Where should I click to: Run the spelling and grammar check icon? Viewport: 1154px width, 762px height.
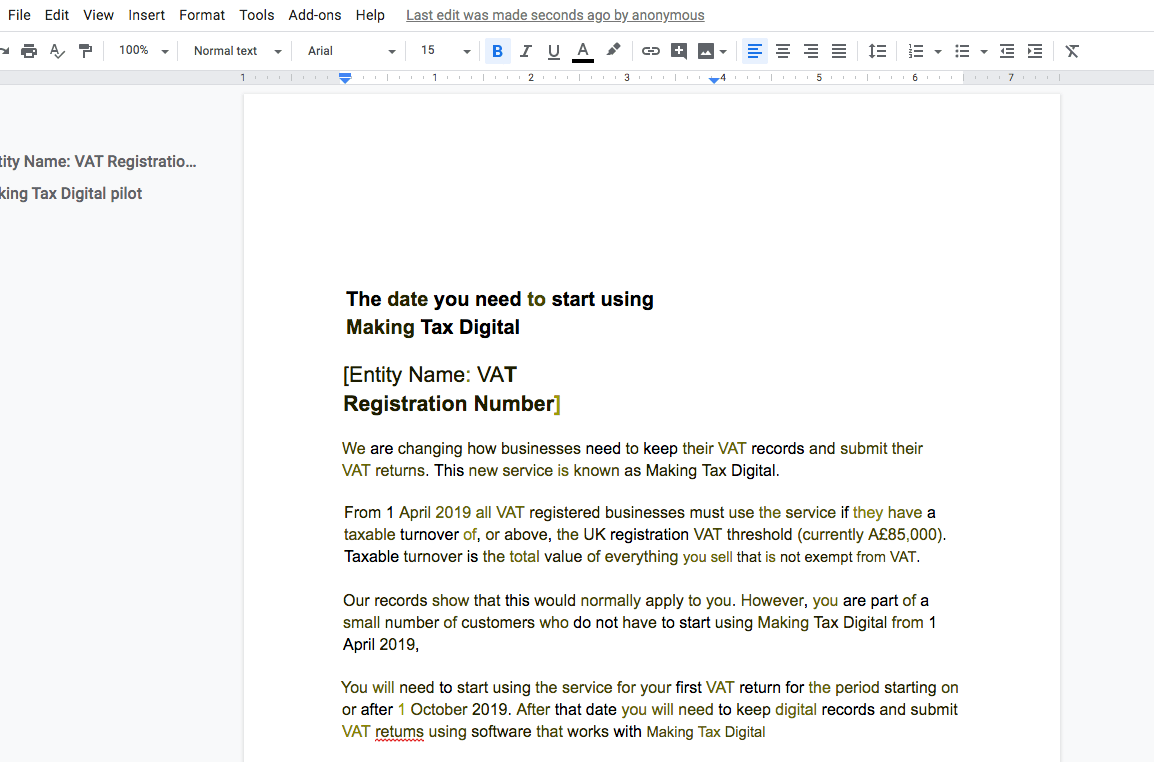coord(57,51)
